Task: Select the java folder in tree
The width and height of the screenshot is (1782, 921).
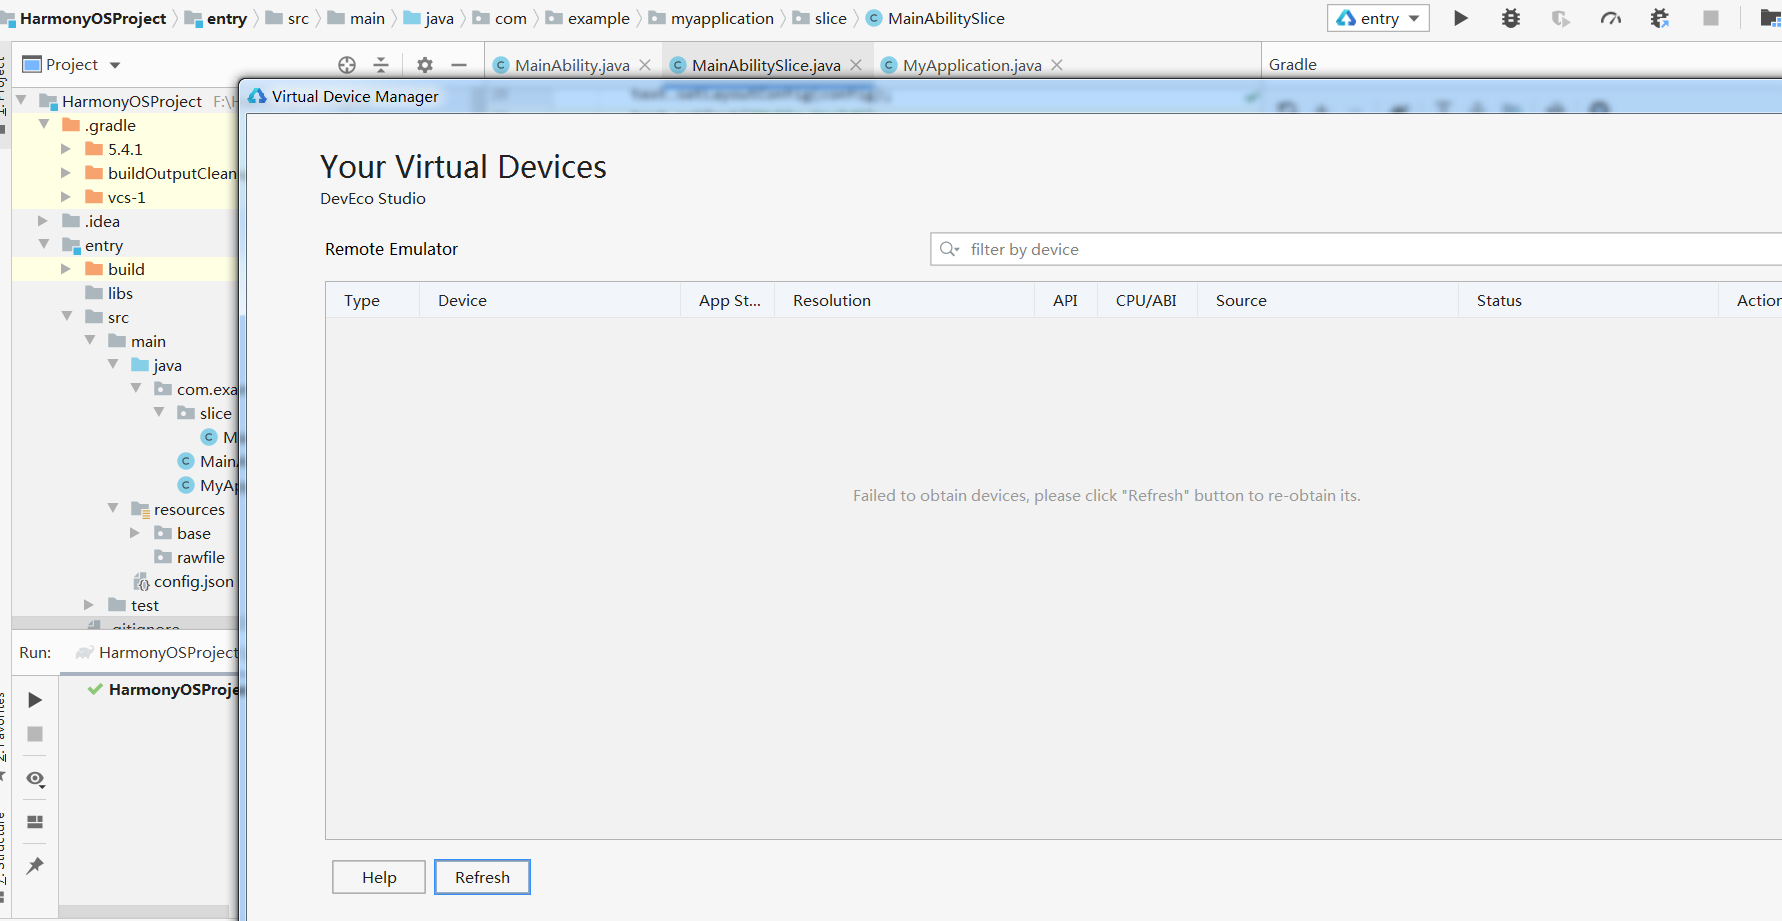Action: (167, 365)
